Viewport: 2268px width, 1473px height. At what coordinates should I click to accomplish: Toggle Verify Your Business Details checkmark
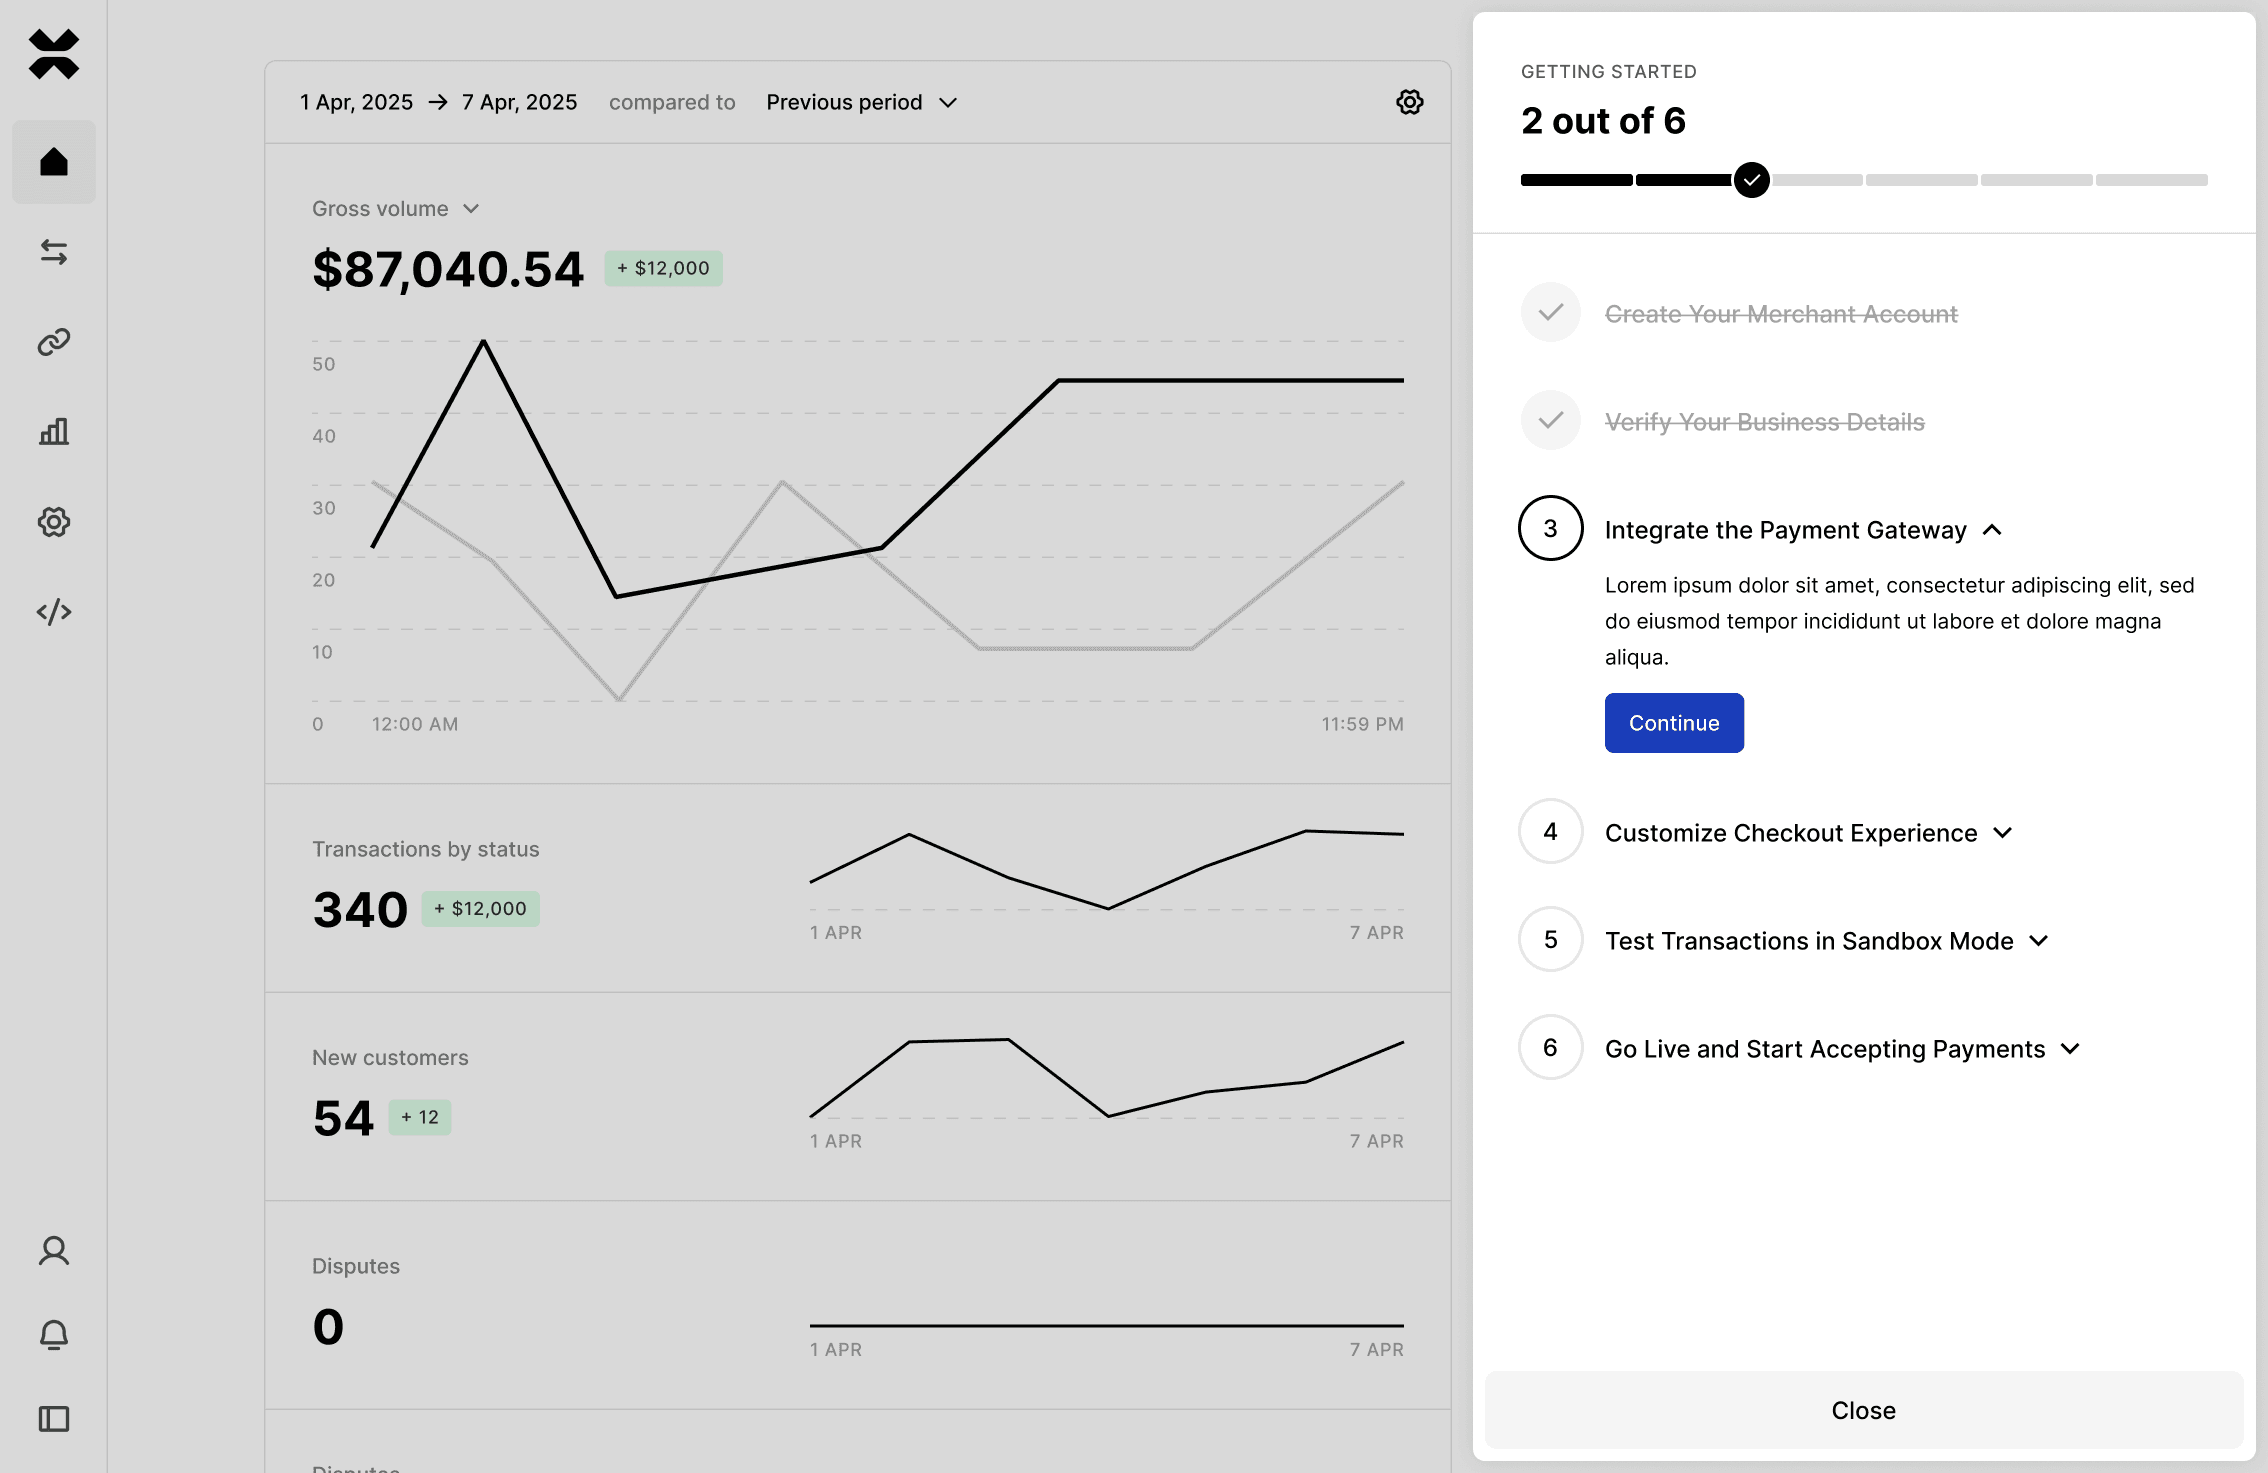pos(1551,421)
